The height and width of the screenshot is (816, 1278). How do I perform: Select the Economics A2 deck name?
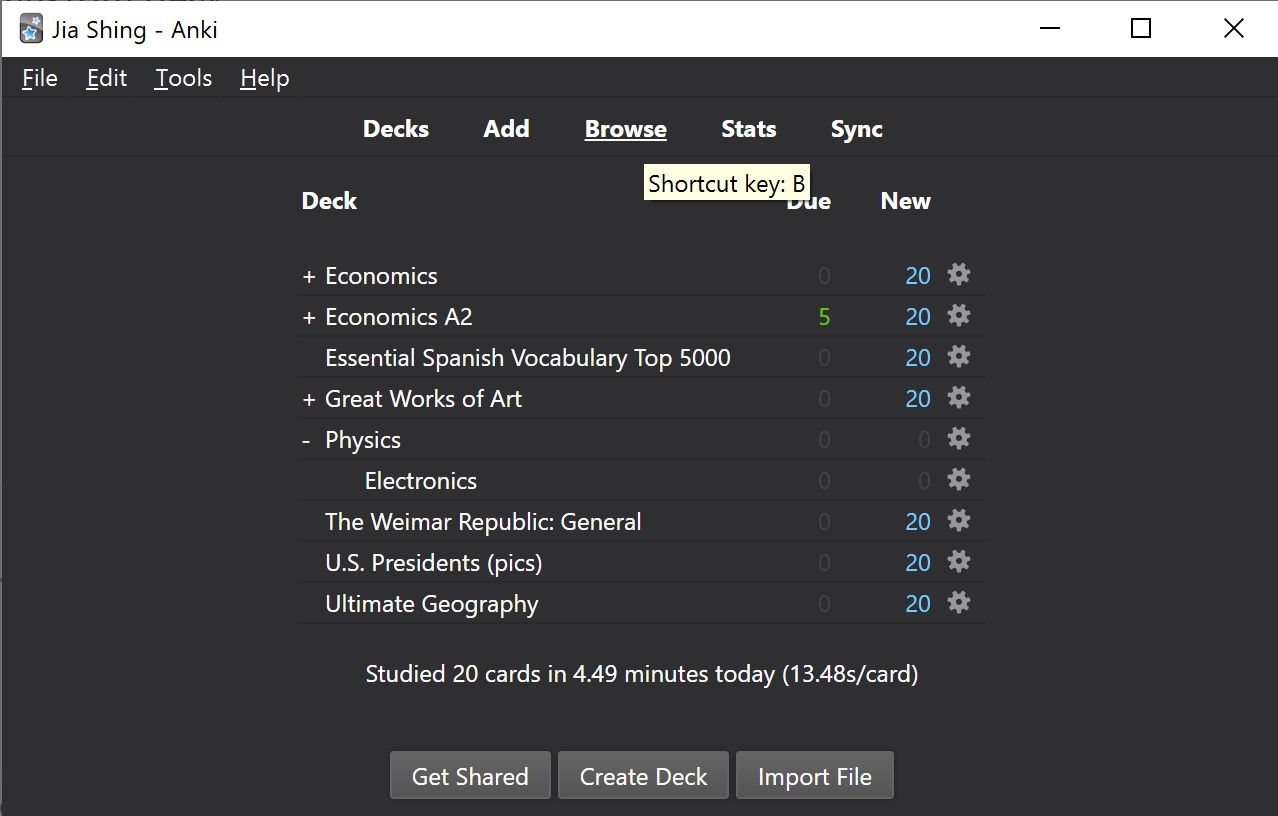399,317
